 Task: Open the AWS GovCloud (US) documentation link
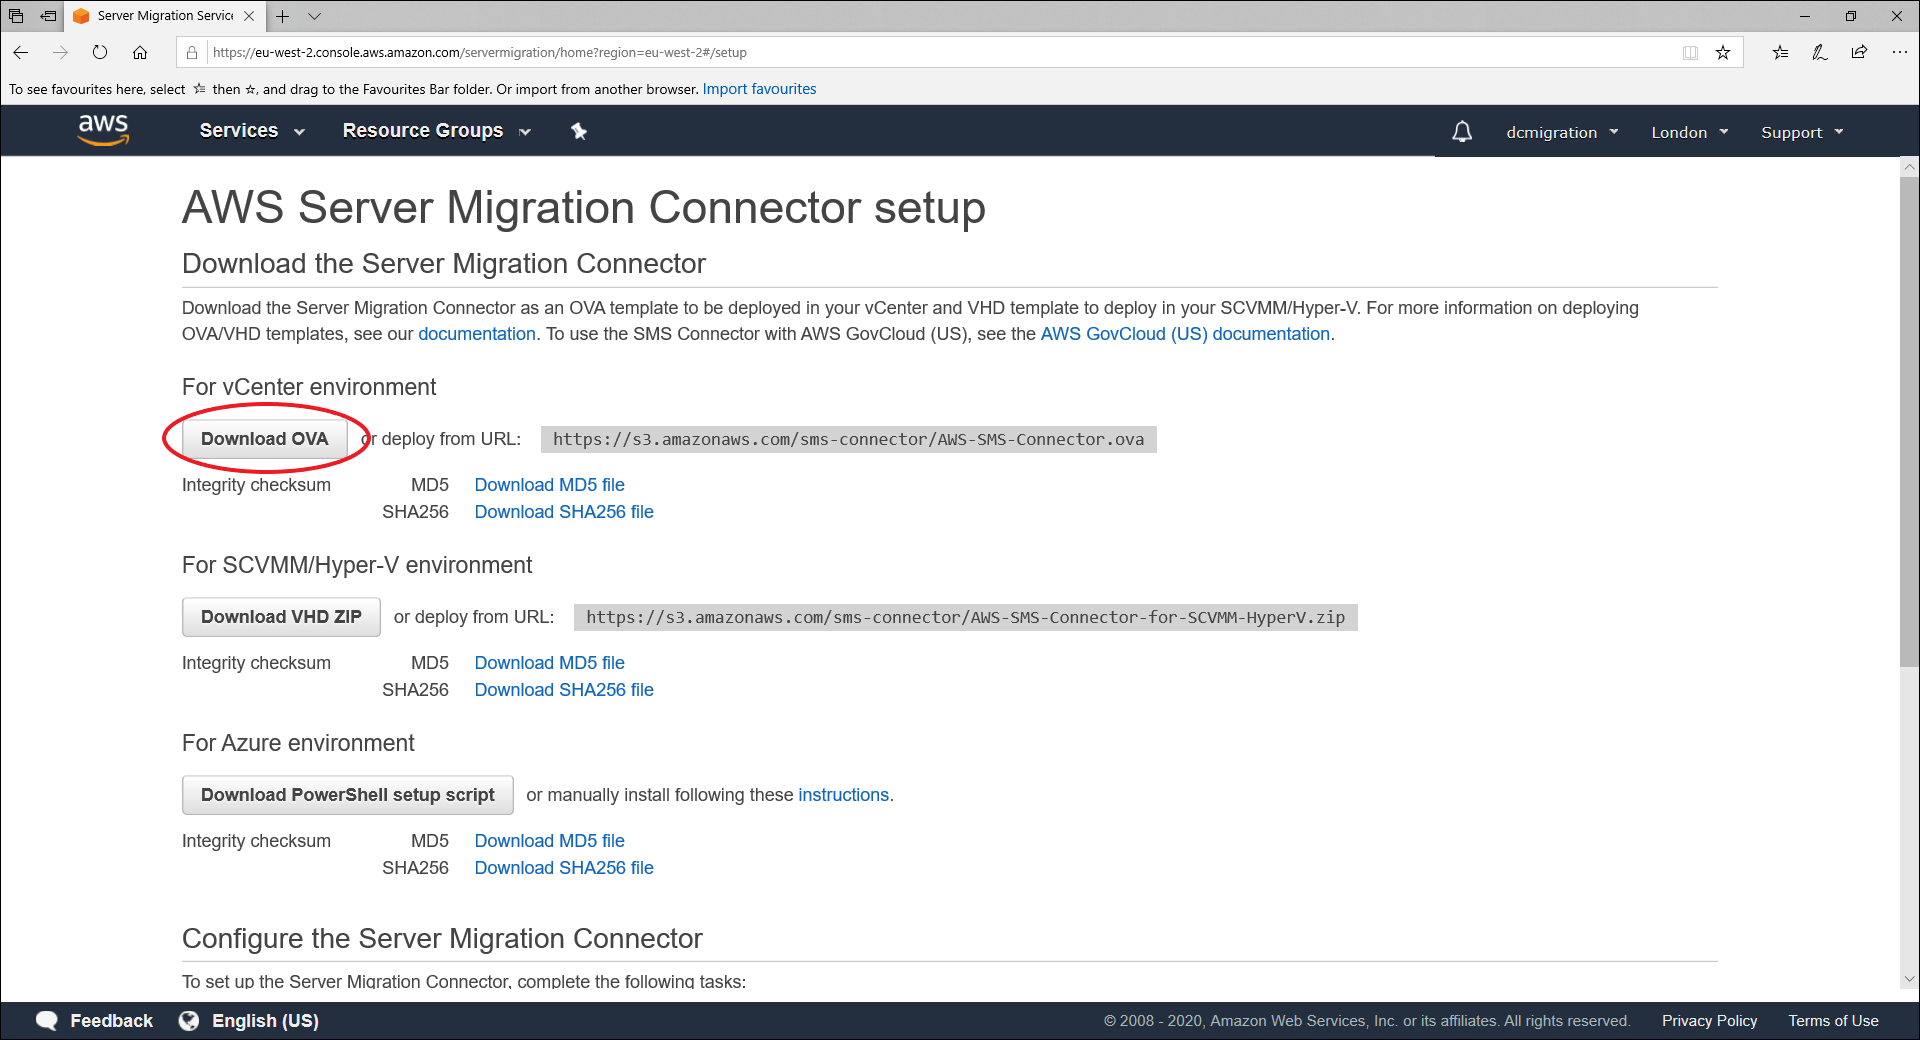click(x=1185, y=334)
